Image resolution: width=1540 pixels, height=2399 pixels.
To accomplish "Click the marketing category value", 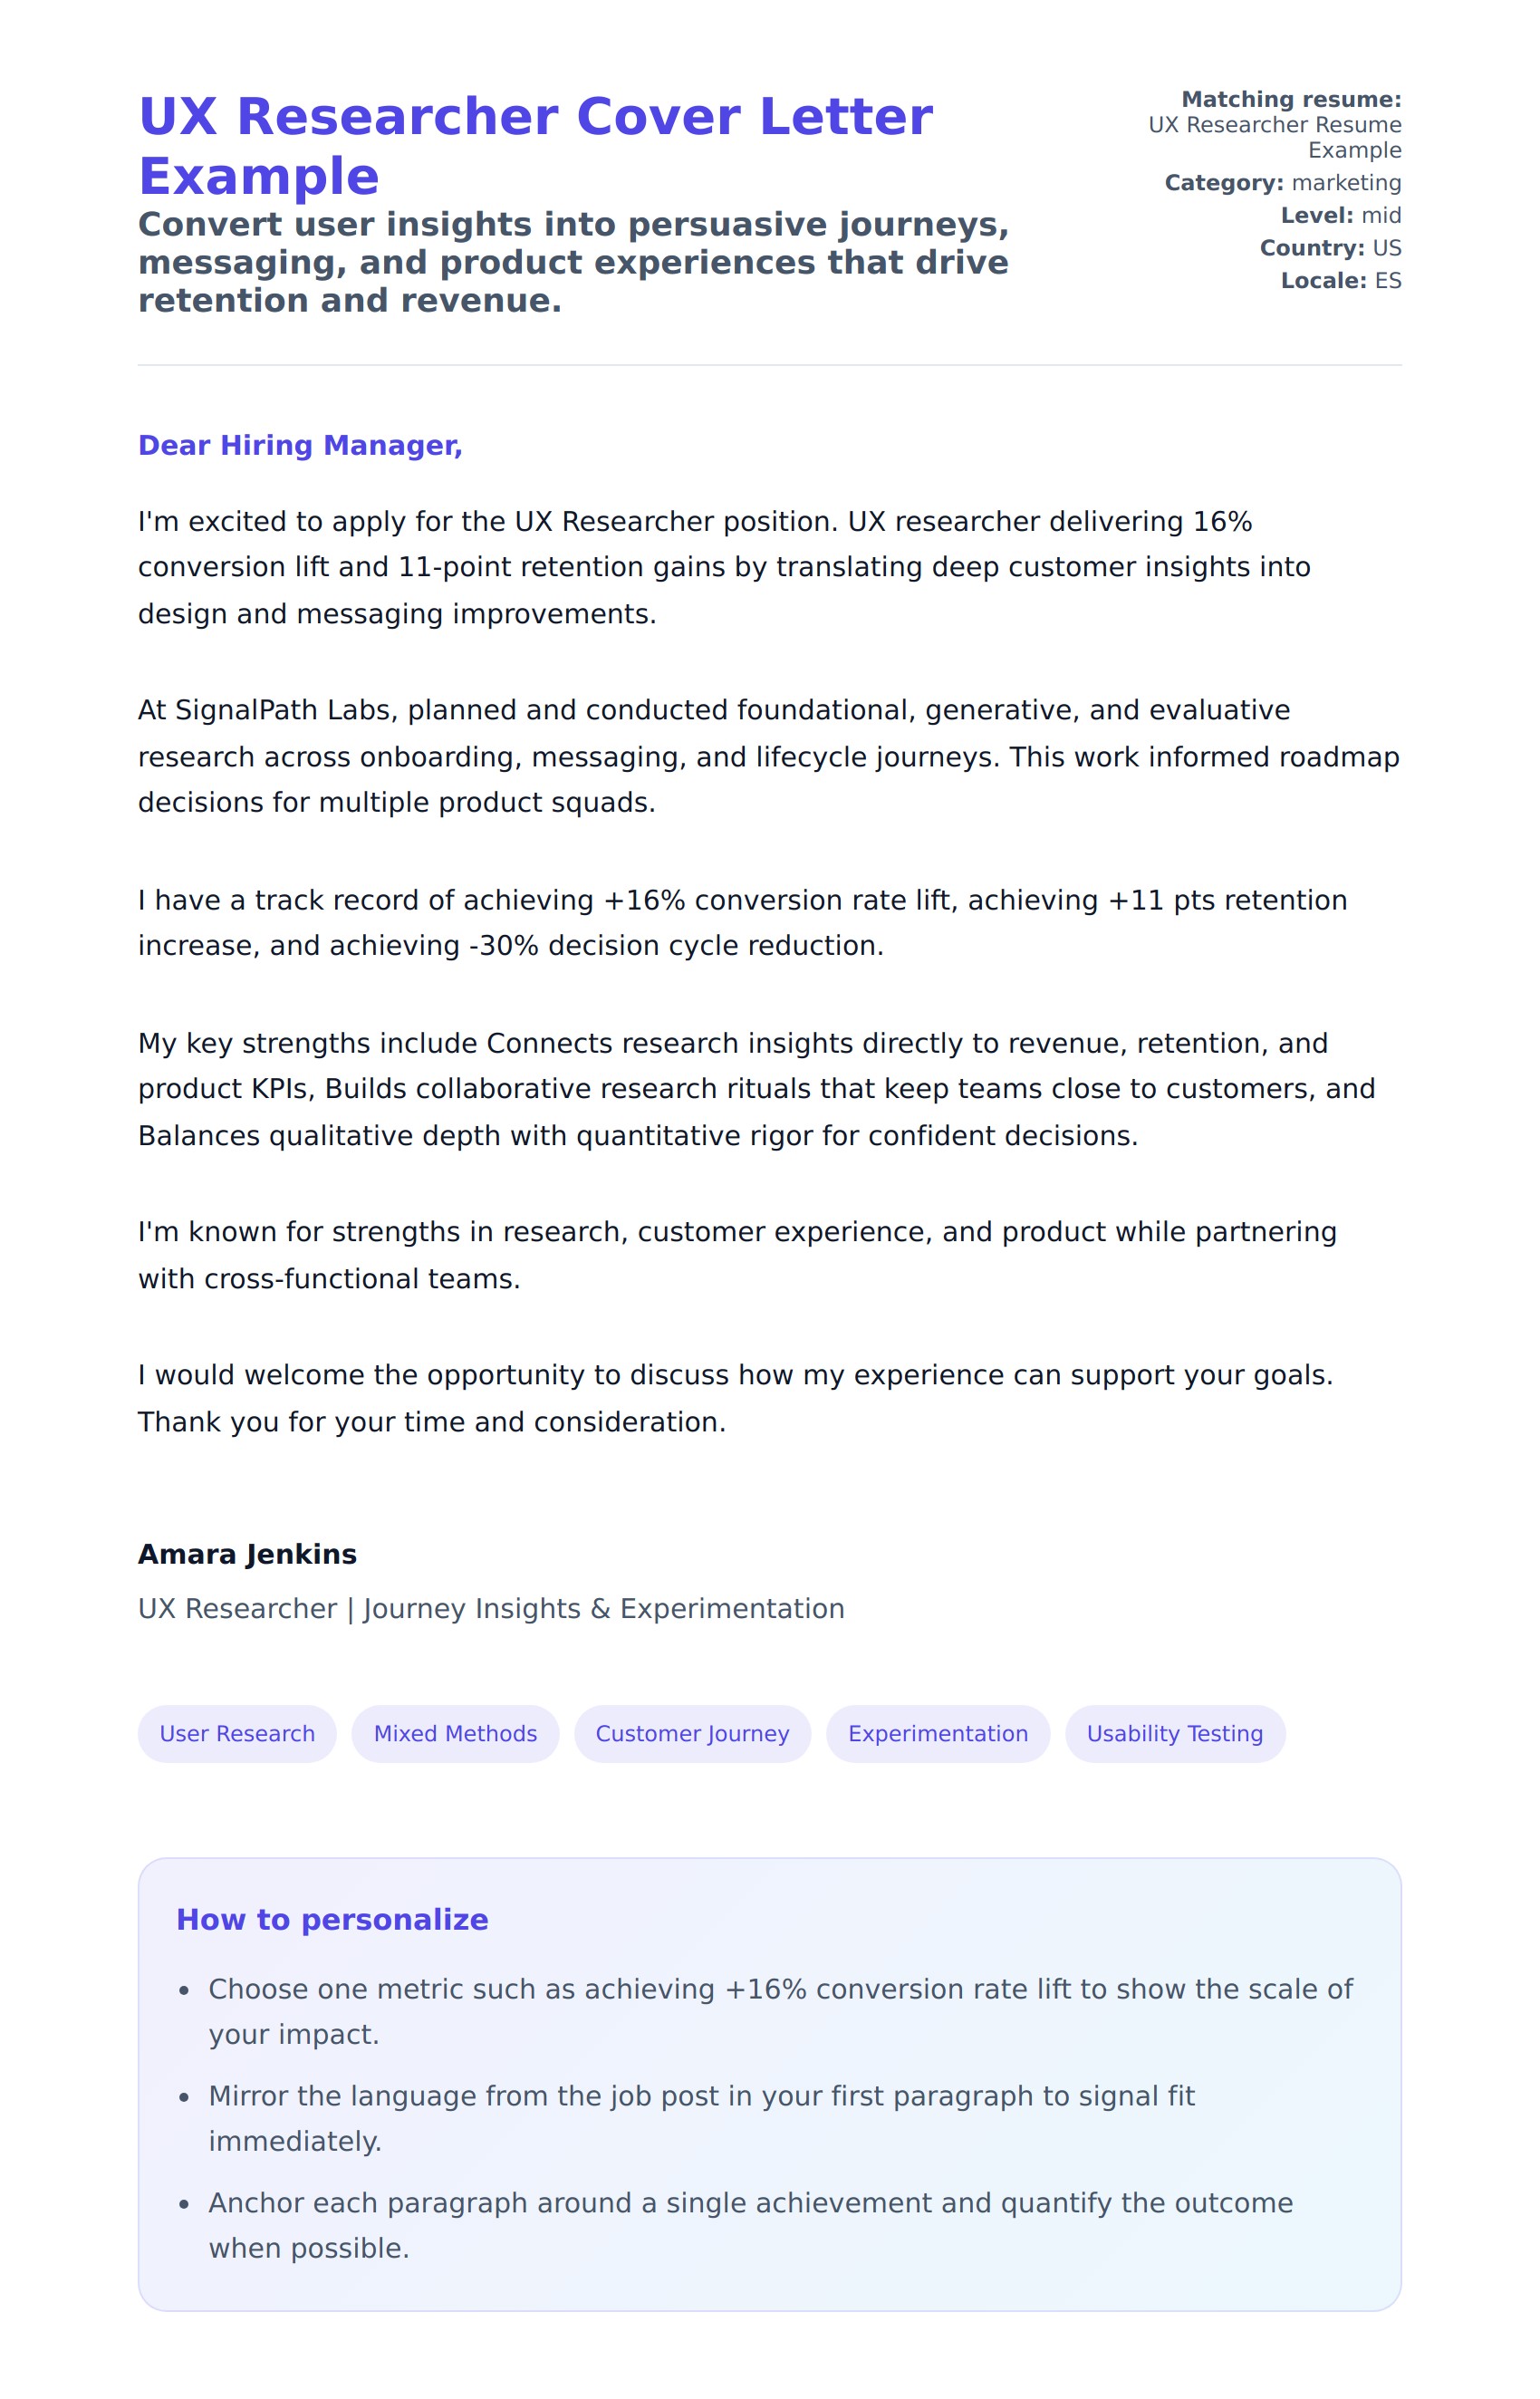I will (x=1346, y=183).
